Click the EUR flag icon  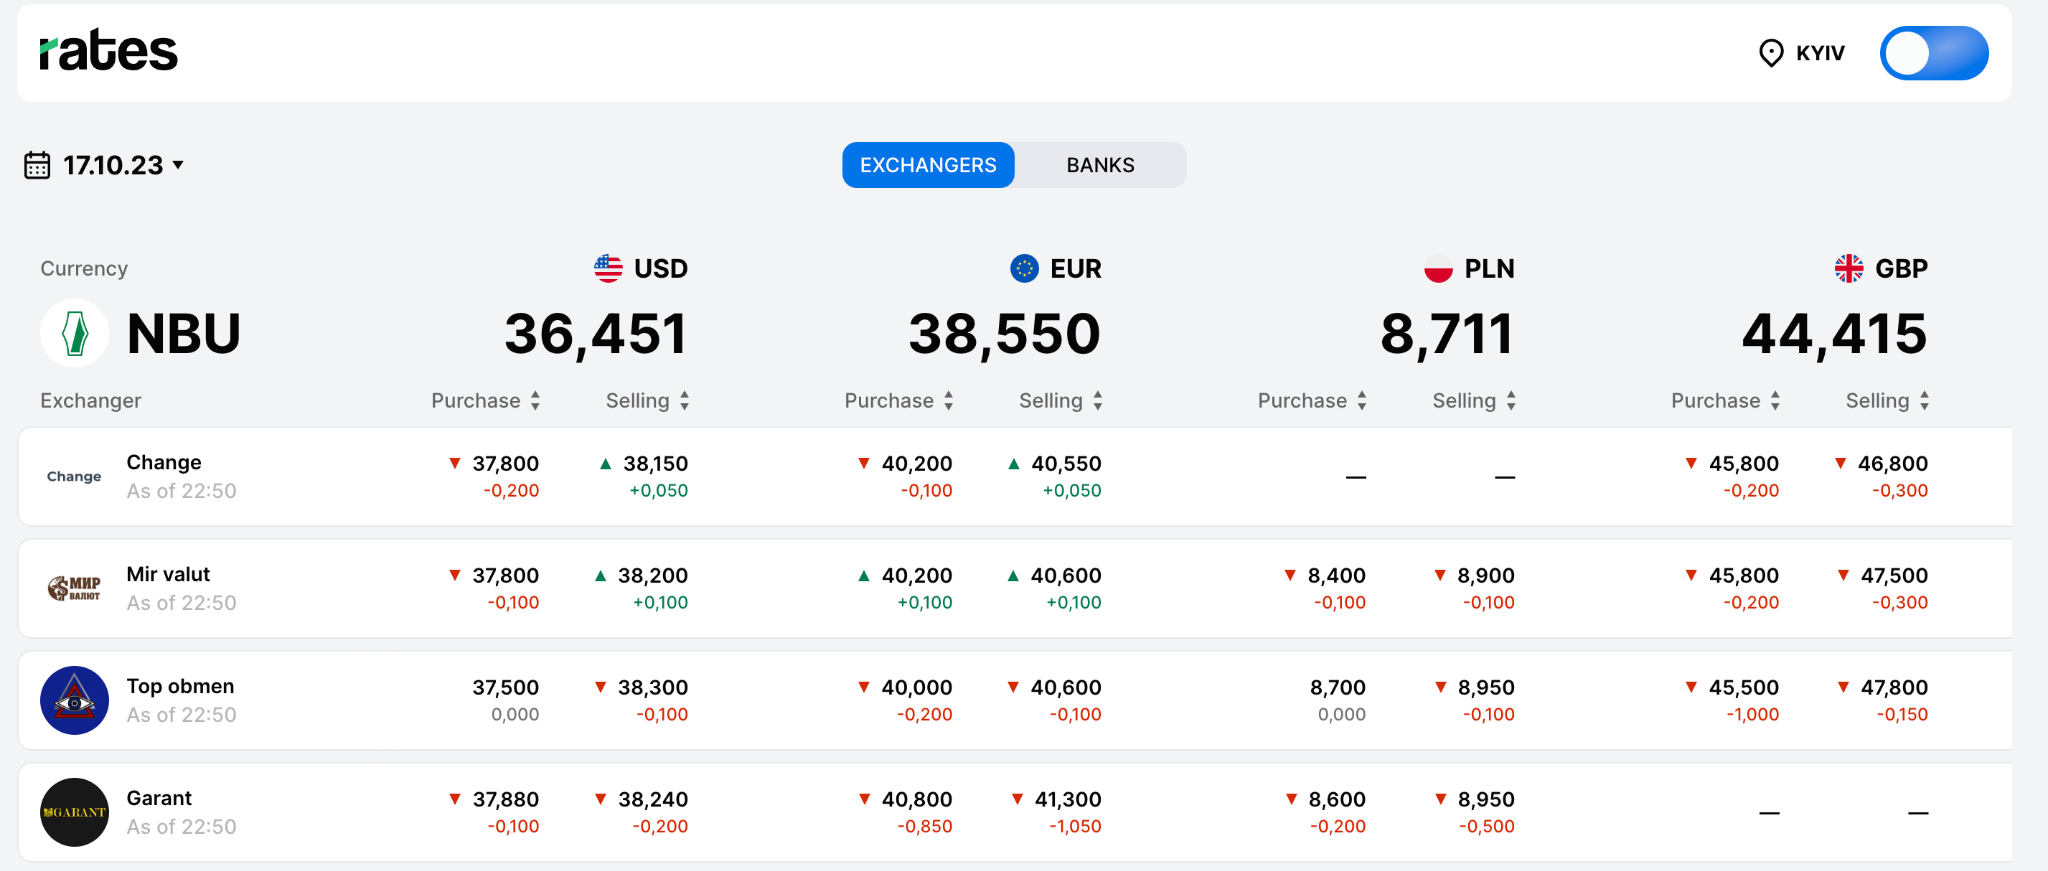coord(1024,268)
